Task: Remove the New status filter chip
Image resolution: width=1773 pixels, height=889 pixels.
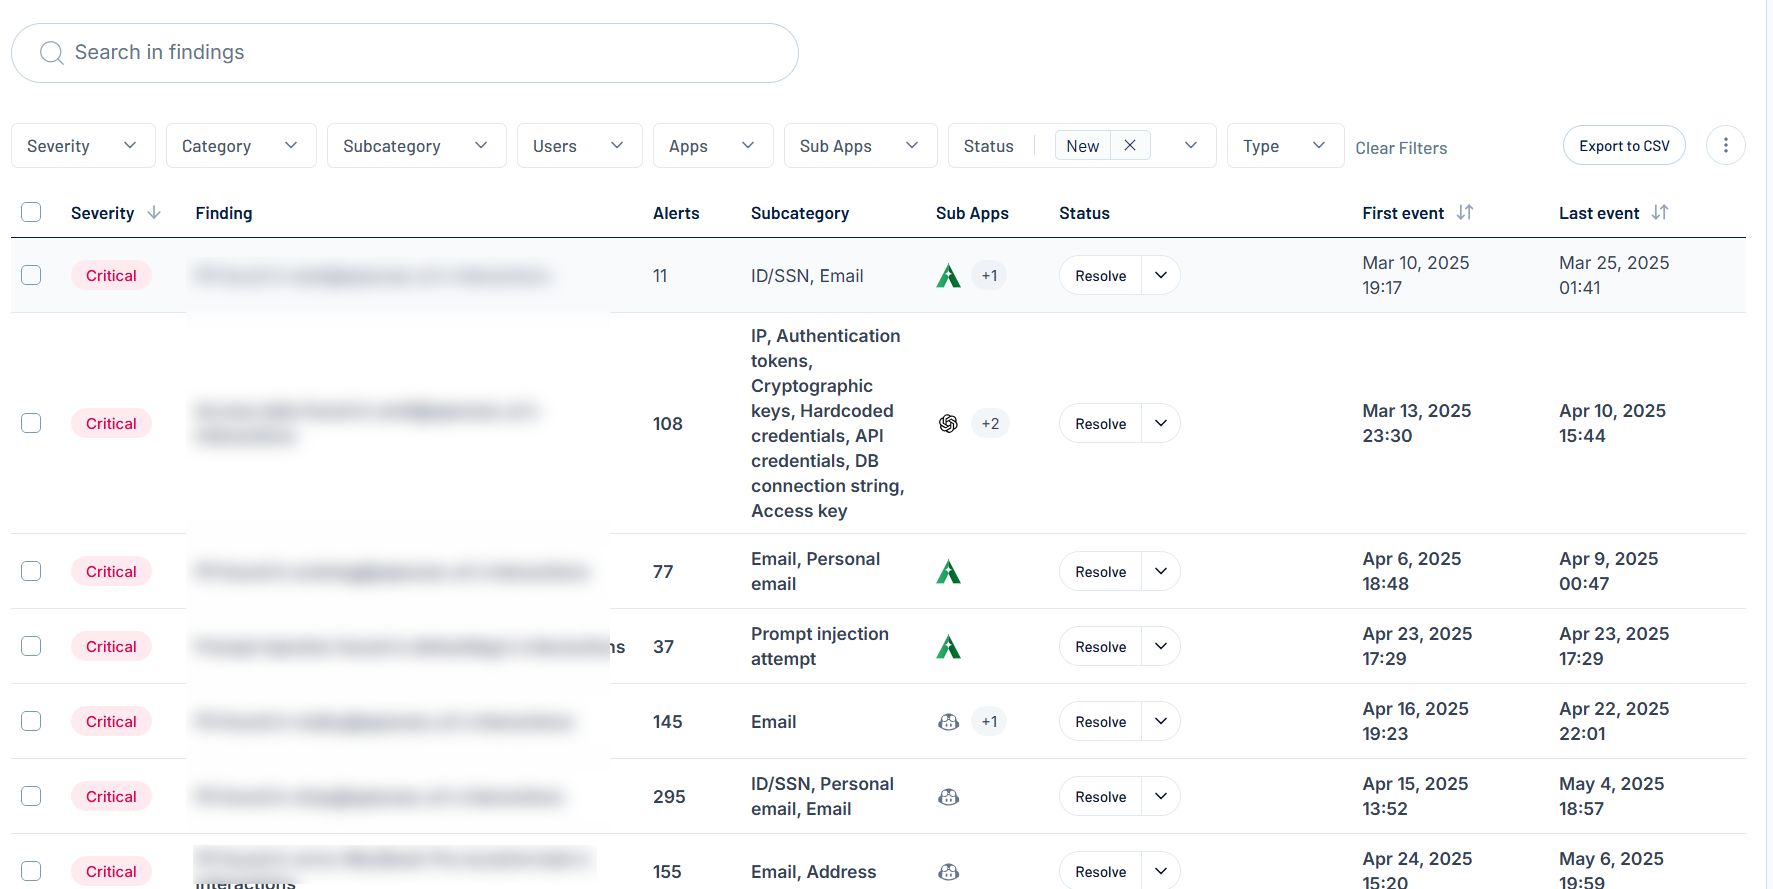Action: tap(1129, 146)
